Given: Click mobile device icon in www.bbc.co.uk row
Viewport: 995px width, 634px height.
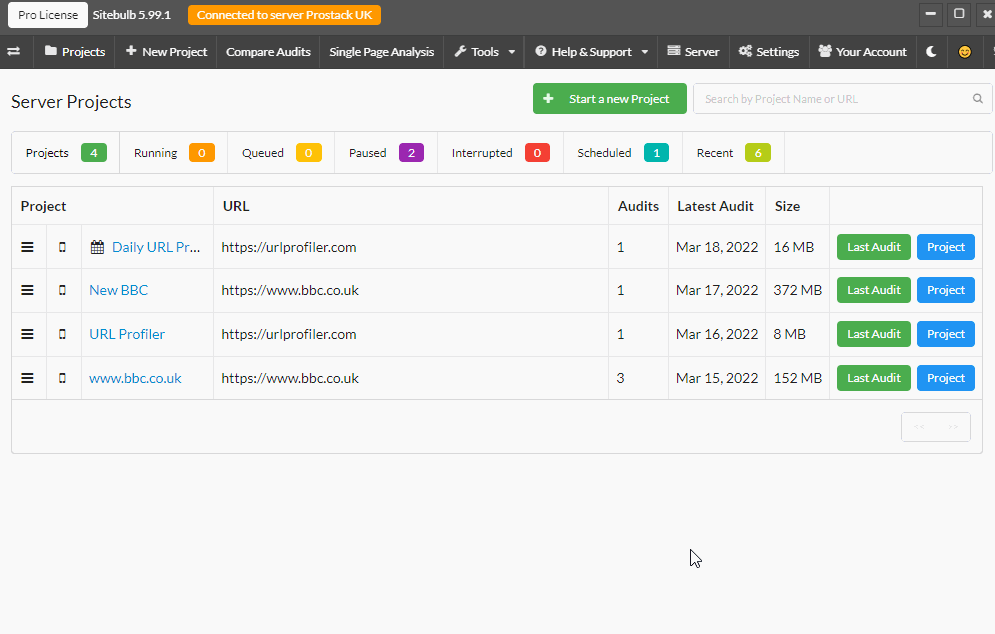Looking at the screenshot, I should click(x=62, y=378).
